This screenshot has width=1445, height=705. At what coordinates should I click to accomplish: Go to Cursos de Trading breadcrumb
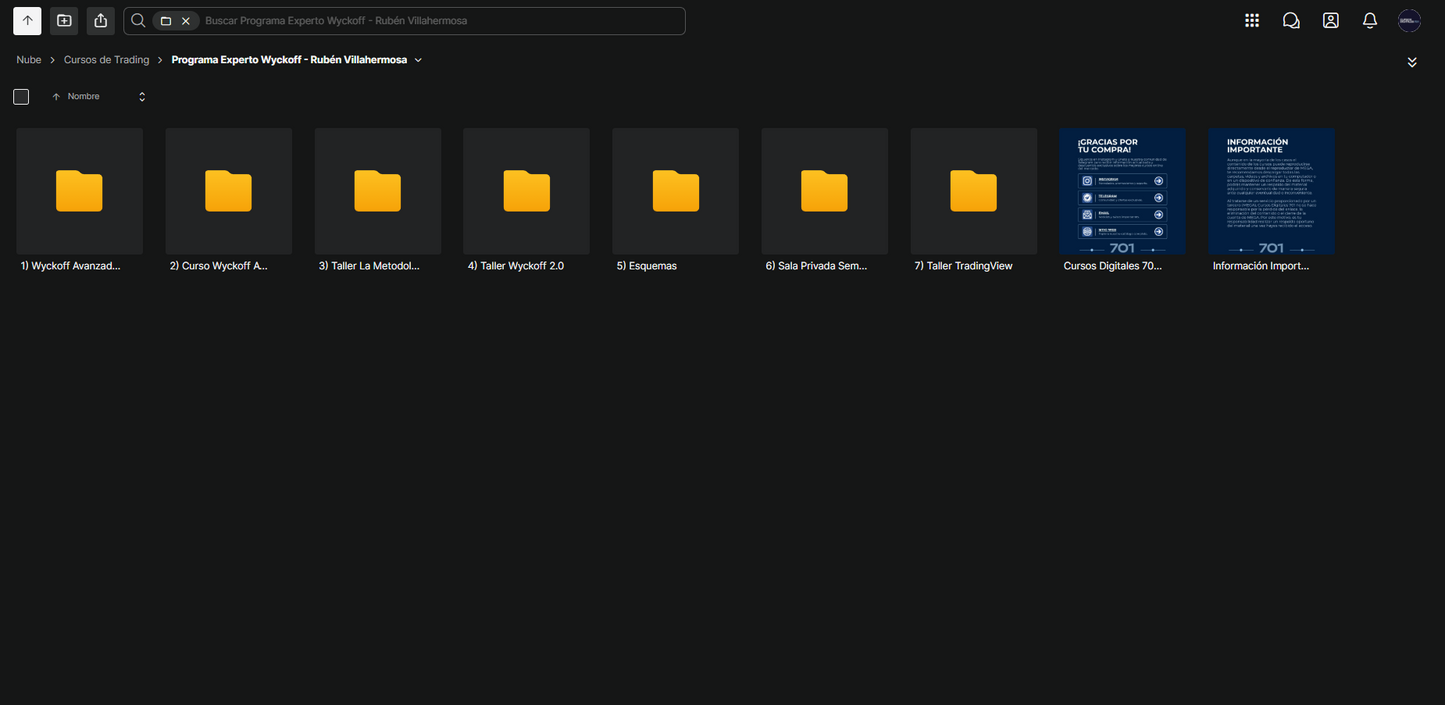106,60
